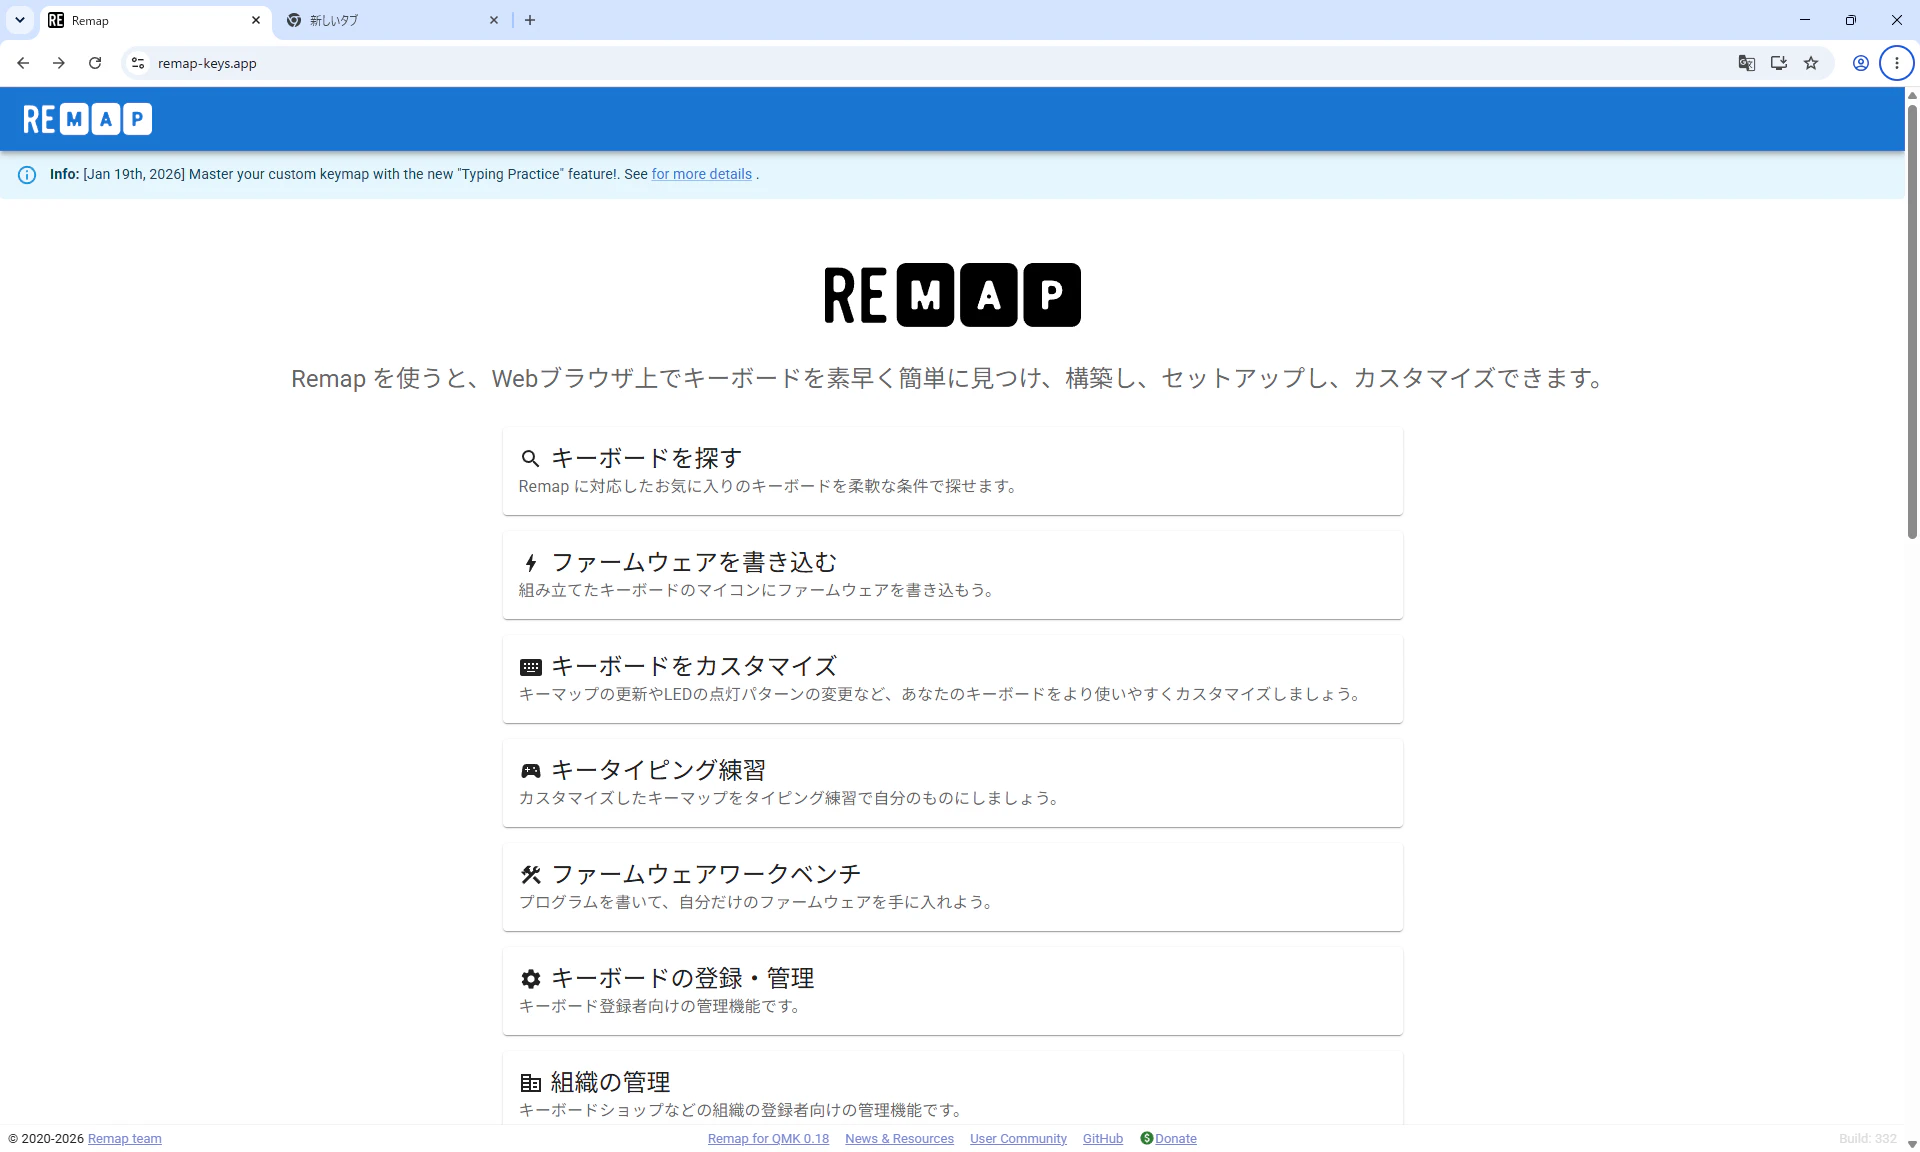The width and height of the screenshot is (1920, 1152).
Task: Click the Remap tagline starting 'Remap を使うと'
Action: 950,379
